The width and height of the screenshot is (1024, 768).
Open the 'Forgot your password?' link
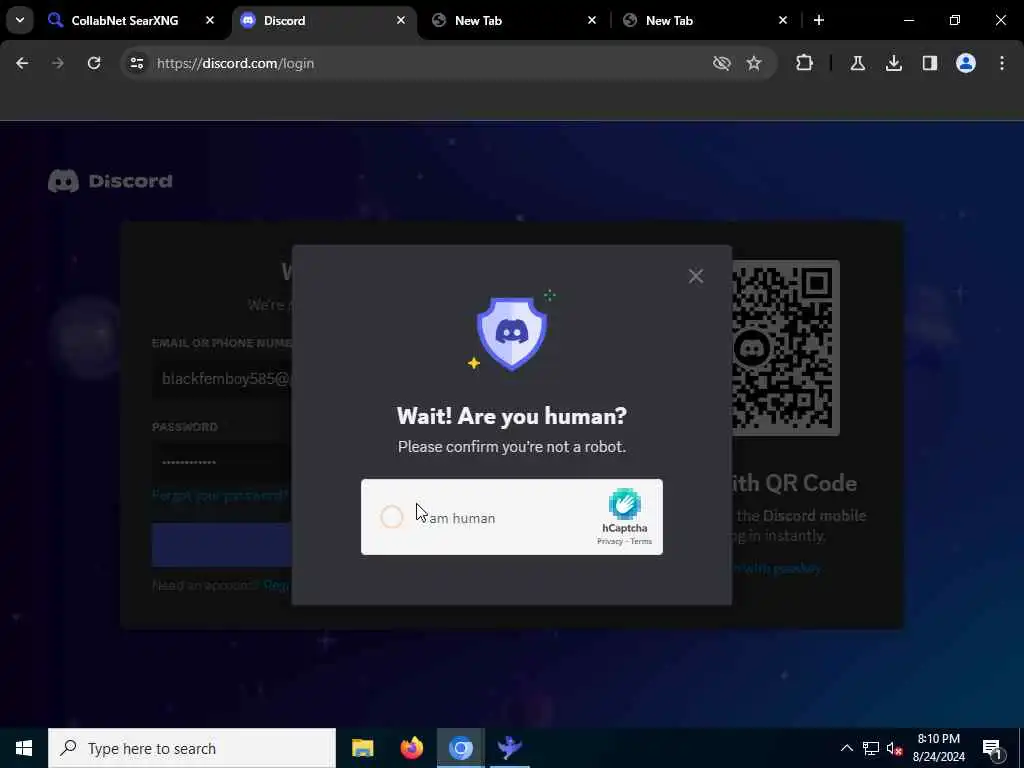(x=220, y=495)
